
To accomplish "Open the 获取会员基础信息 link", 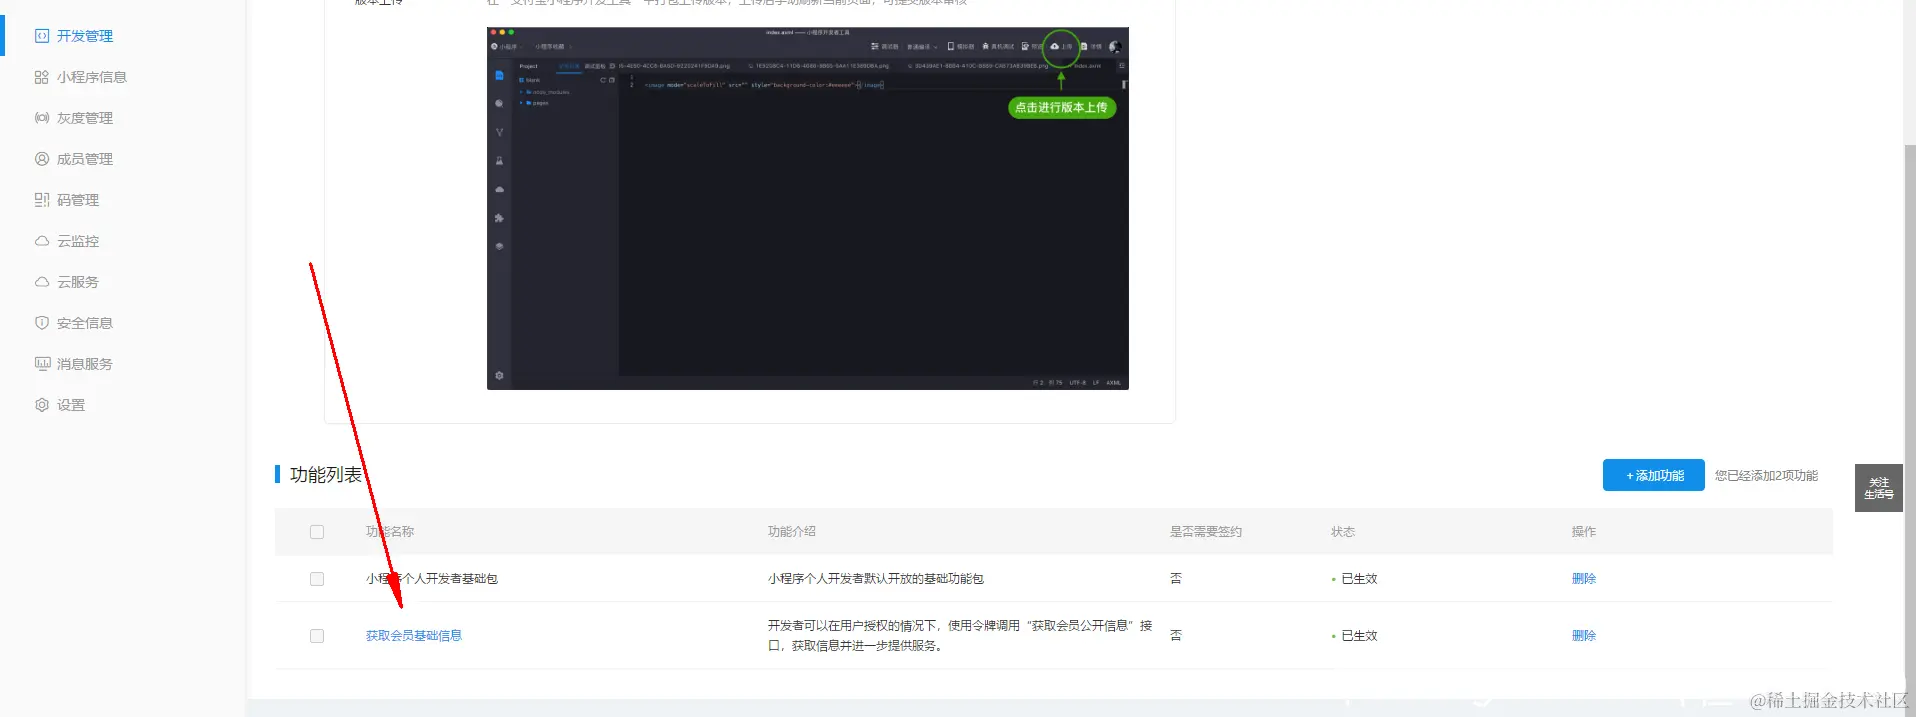I will pyautogui.click(x=414, y=636).
